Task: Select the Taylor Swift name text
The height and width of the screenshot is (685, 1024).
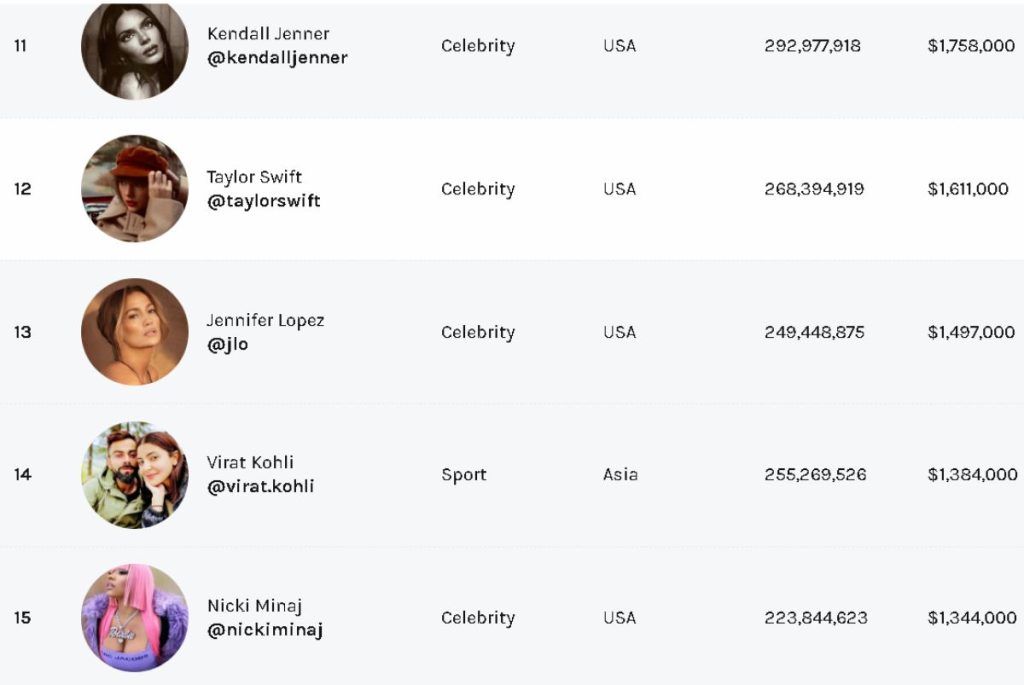Action: click(x=254, y=177)
